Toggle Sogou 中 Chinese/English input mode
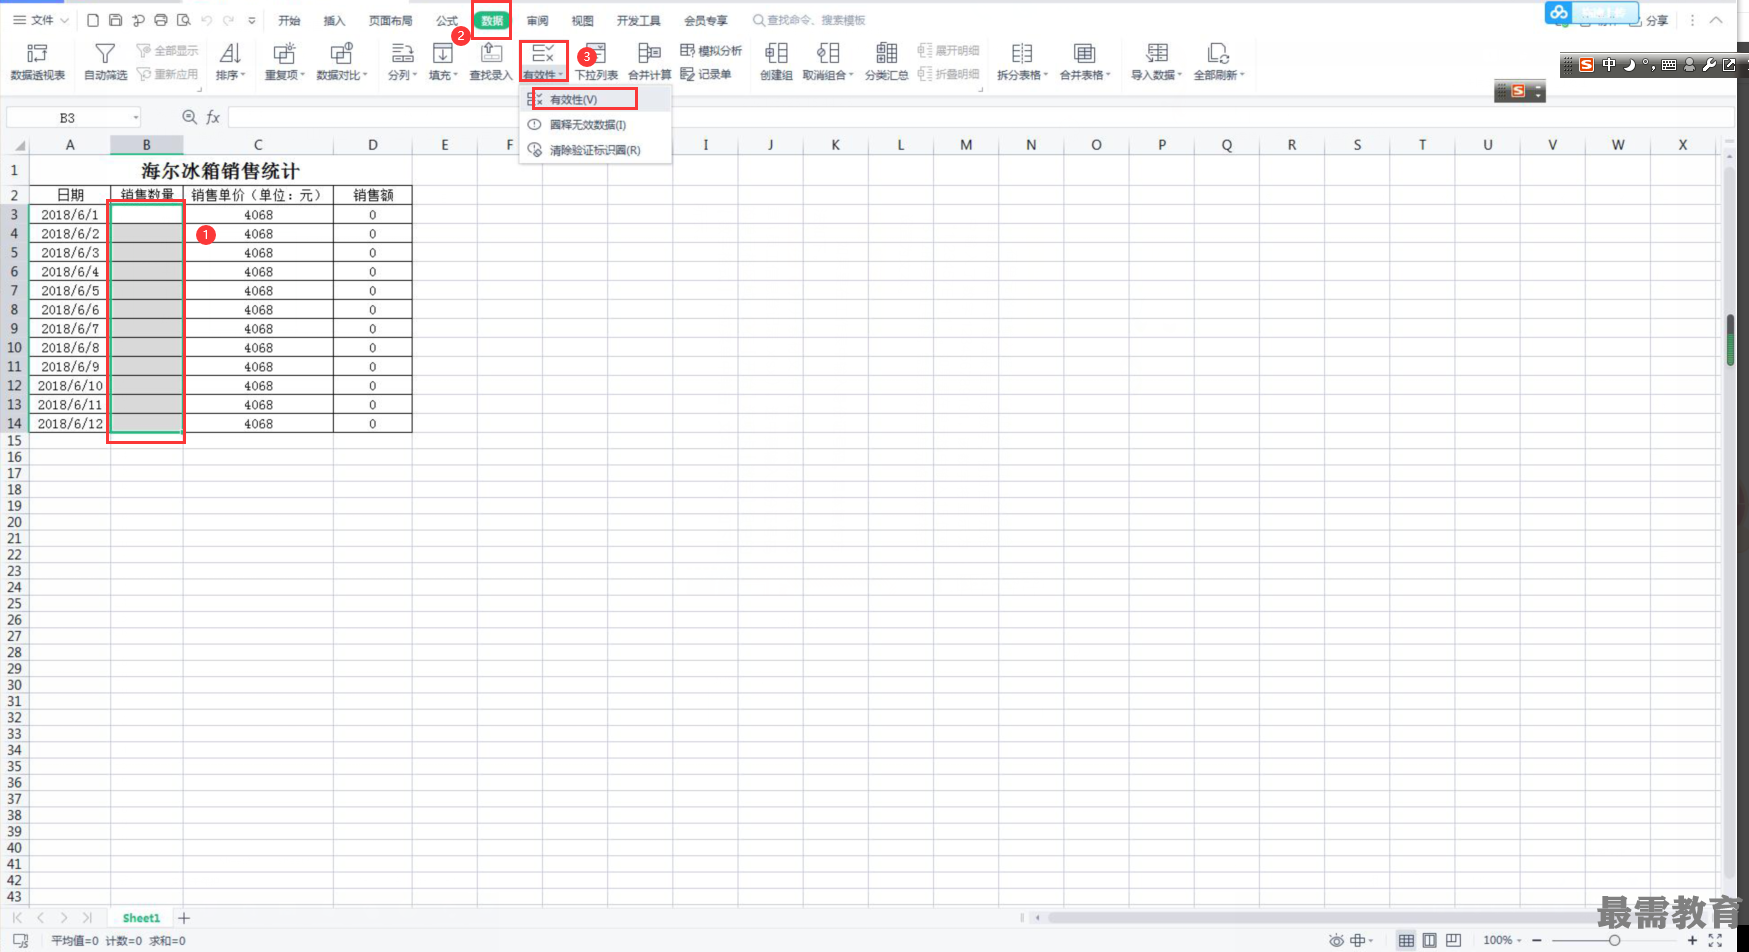The image size is (1749, 952). click(x=1609, y=65)
